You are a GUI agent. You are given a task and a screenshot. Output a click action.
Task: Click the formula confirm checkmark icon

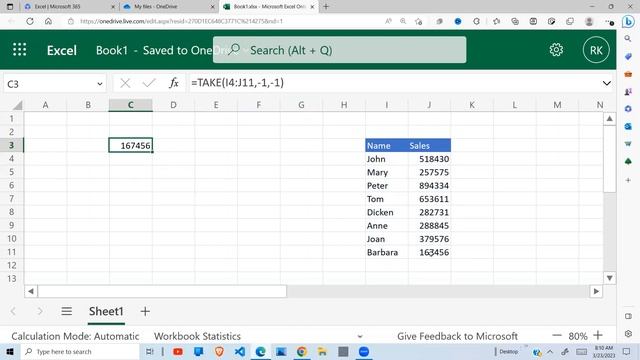(x=149, y=83)
